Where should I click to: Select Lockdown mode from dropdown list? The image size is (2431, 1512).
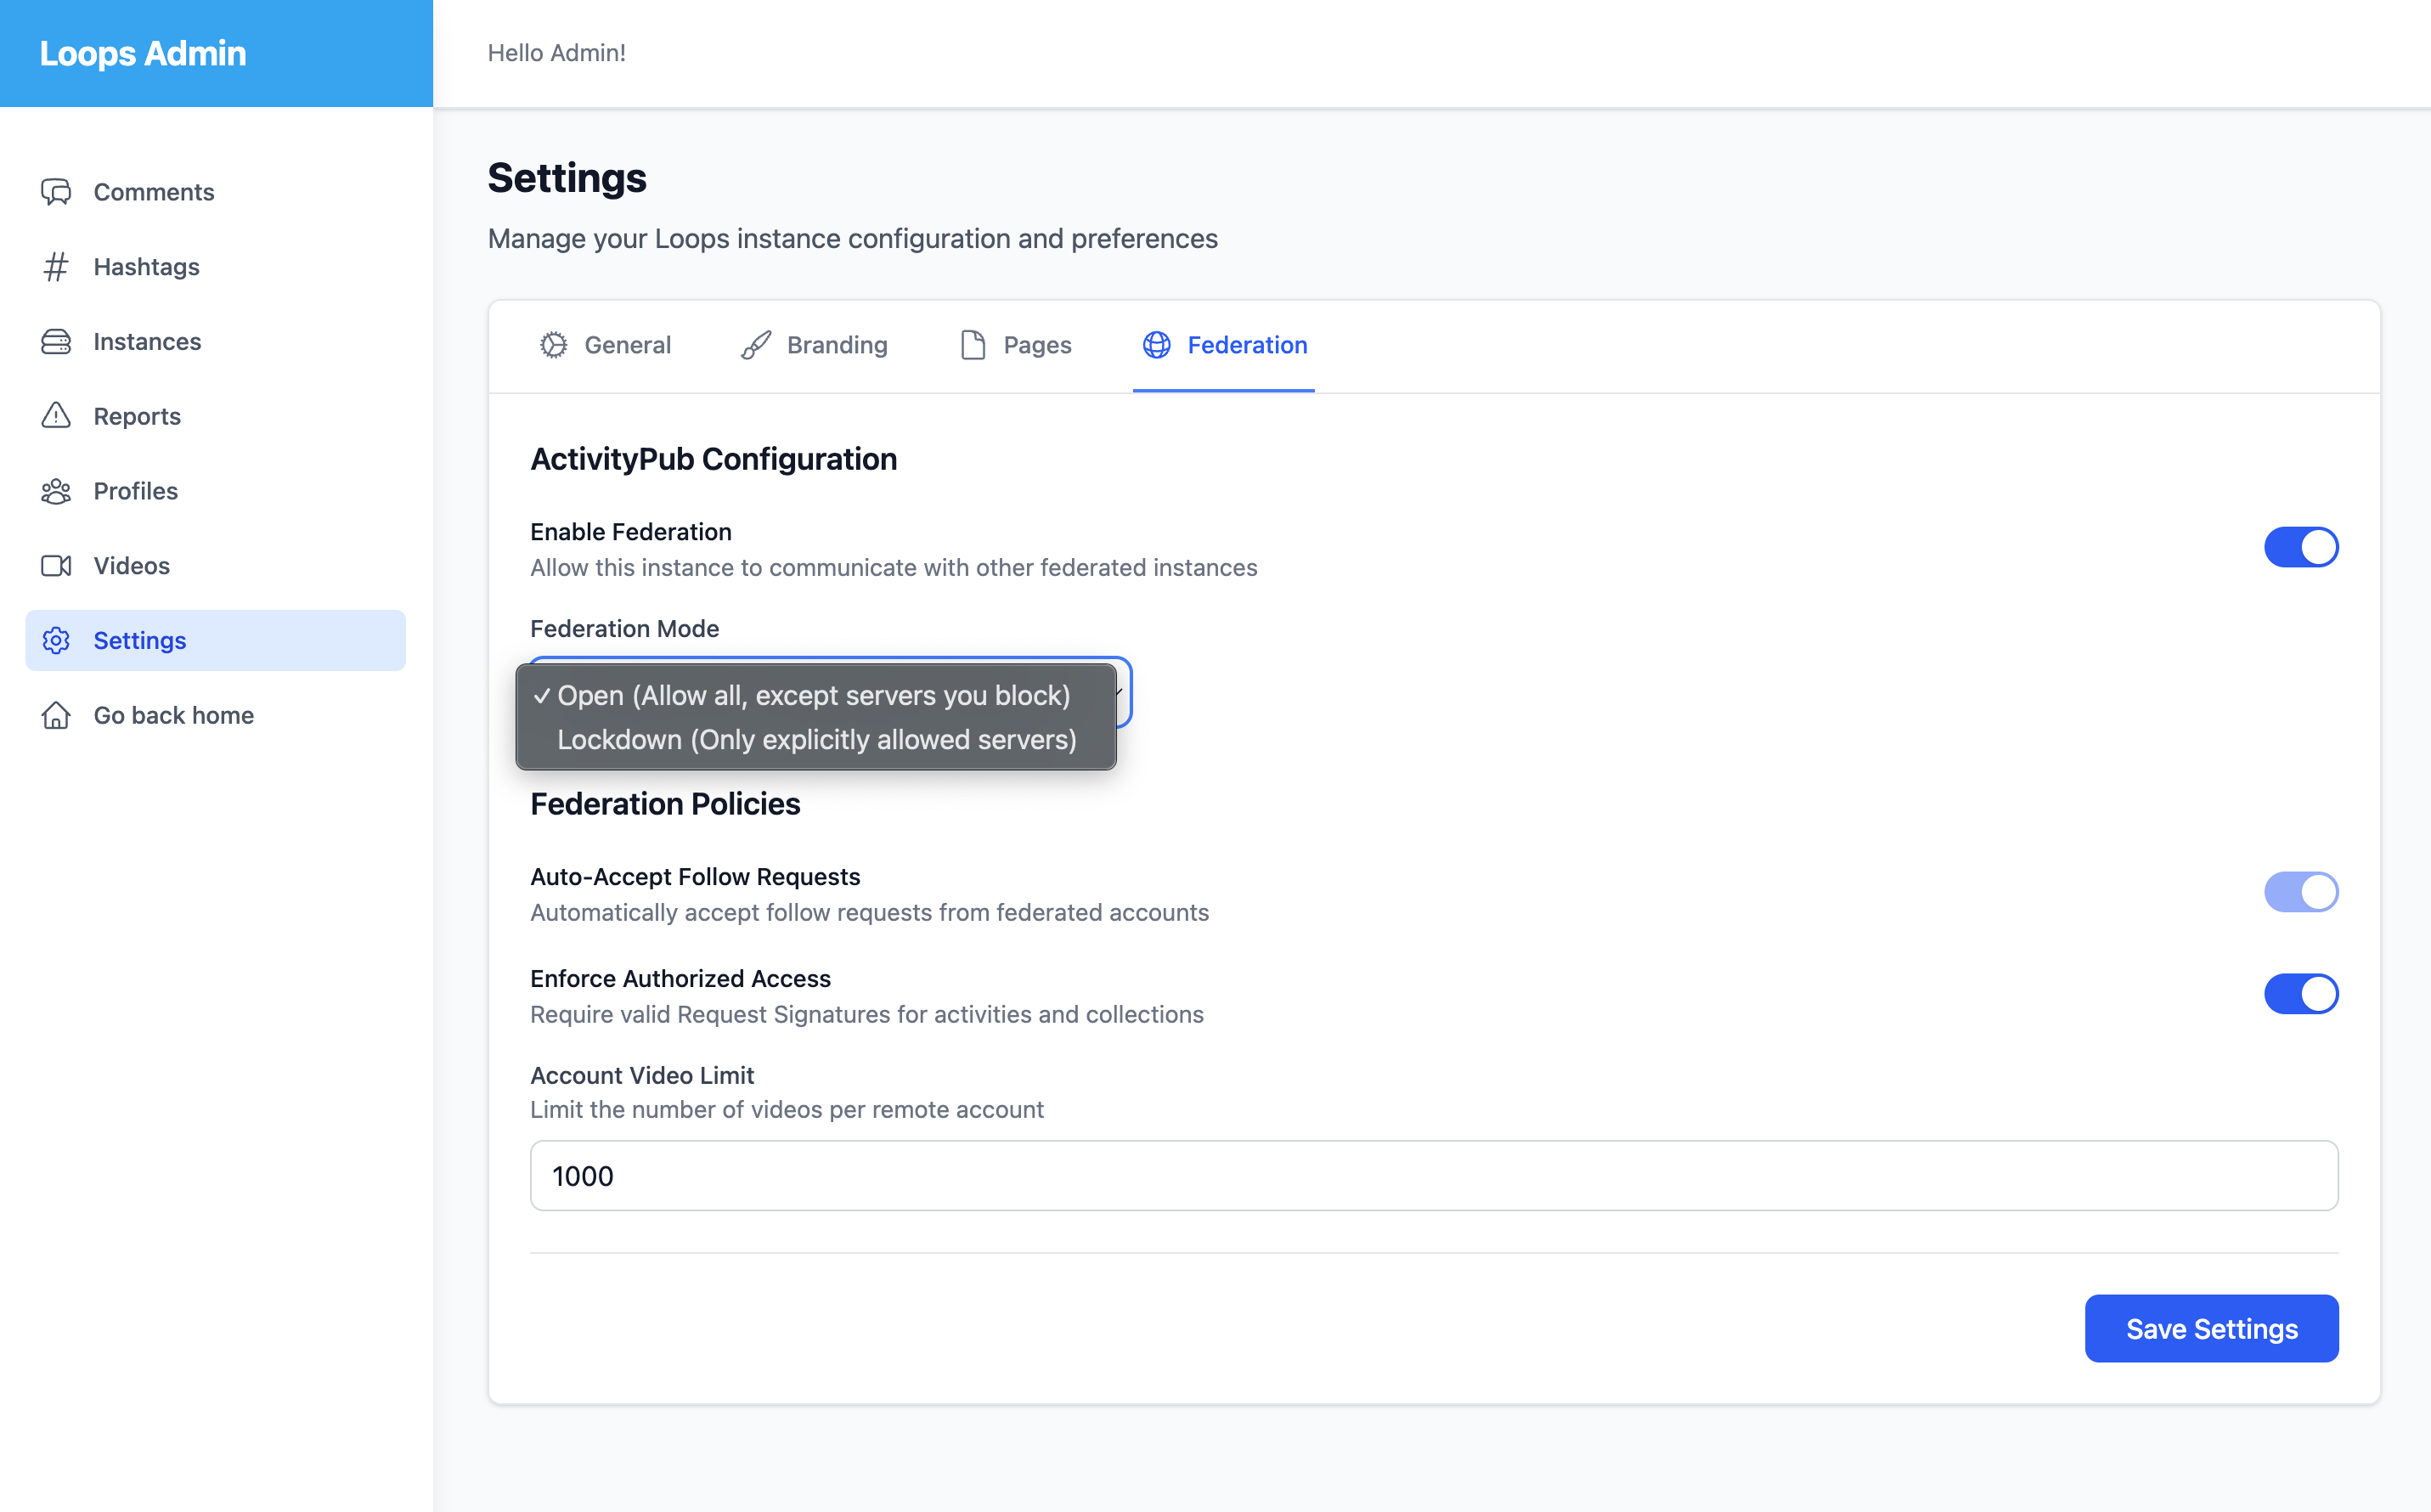pos(816,740)
